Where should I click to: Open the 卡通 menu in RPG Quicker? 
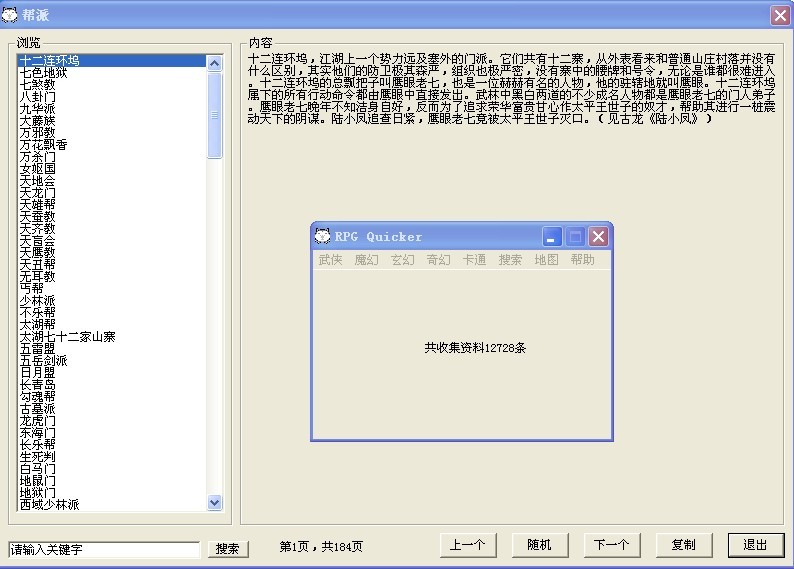[474, 260]
